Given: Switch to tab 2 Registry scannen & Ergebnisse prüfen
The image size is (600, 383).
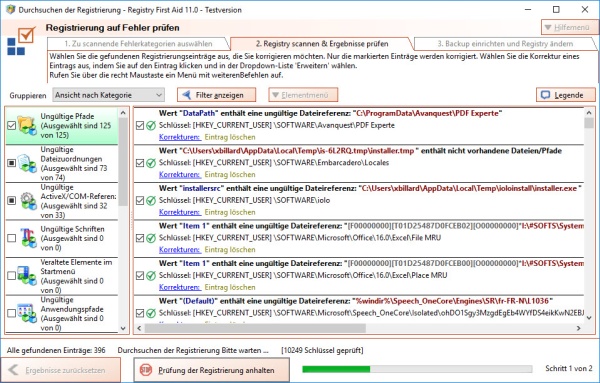Looking at the screenshot, I should click(x=322, y=44).
